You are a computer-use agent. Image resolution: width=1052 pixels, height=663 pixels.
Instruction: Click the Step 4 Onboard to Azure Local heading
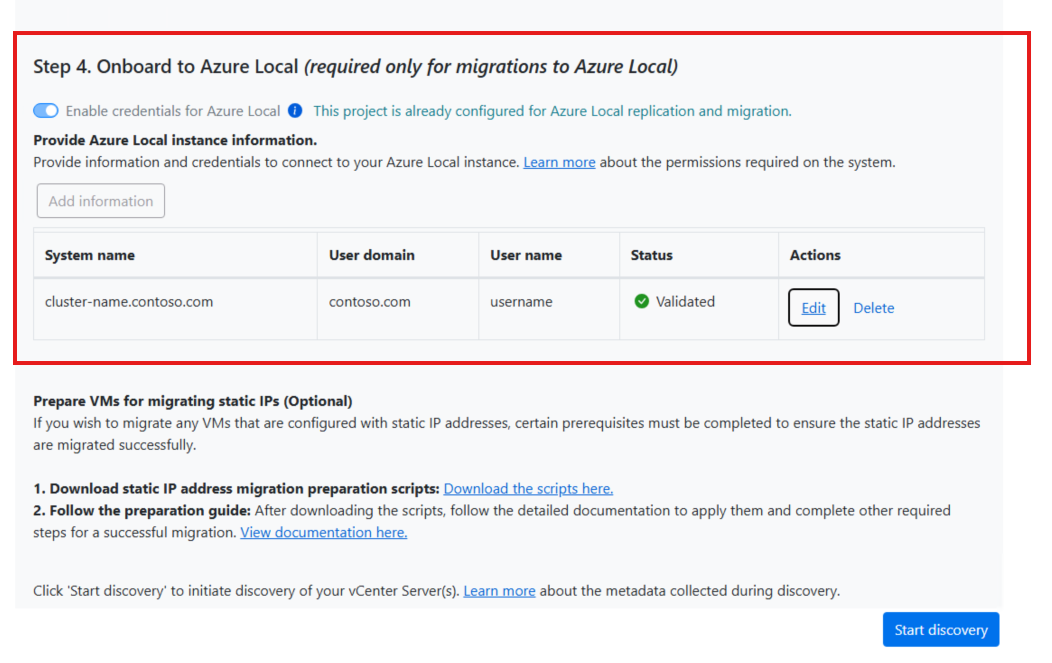pyautogui.click(x=356, y=66)
